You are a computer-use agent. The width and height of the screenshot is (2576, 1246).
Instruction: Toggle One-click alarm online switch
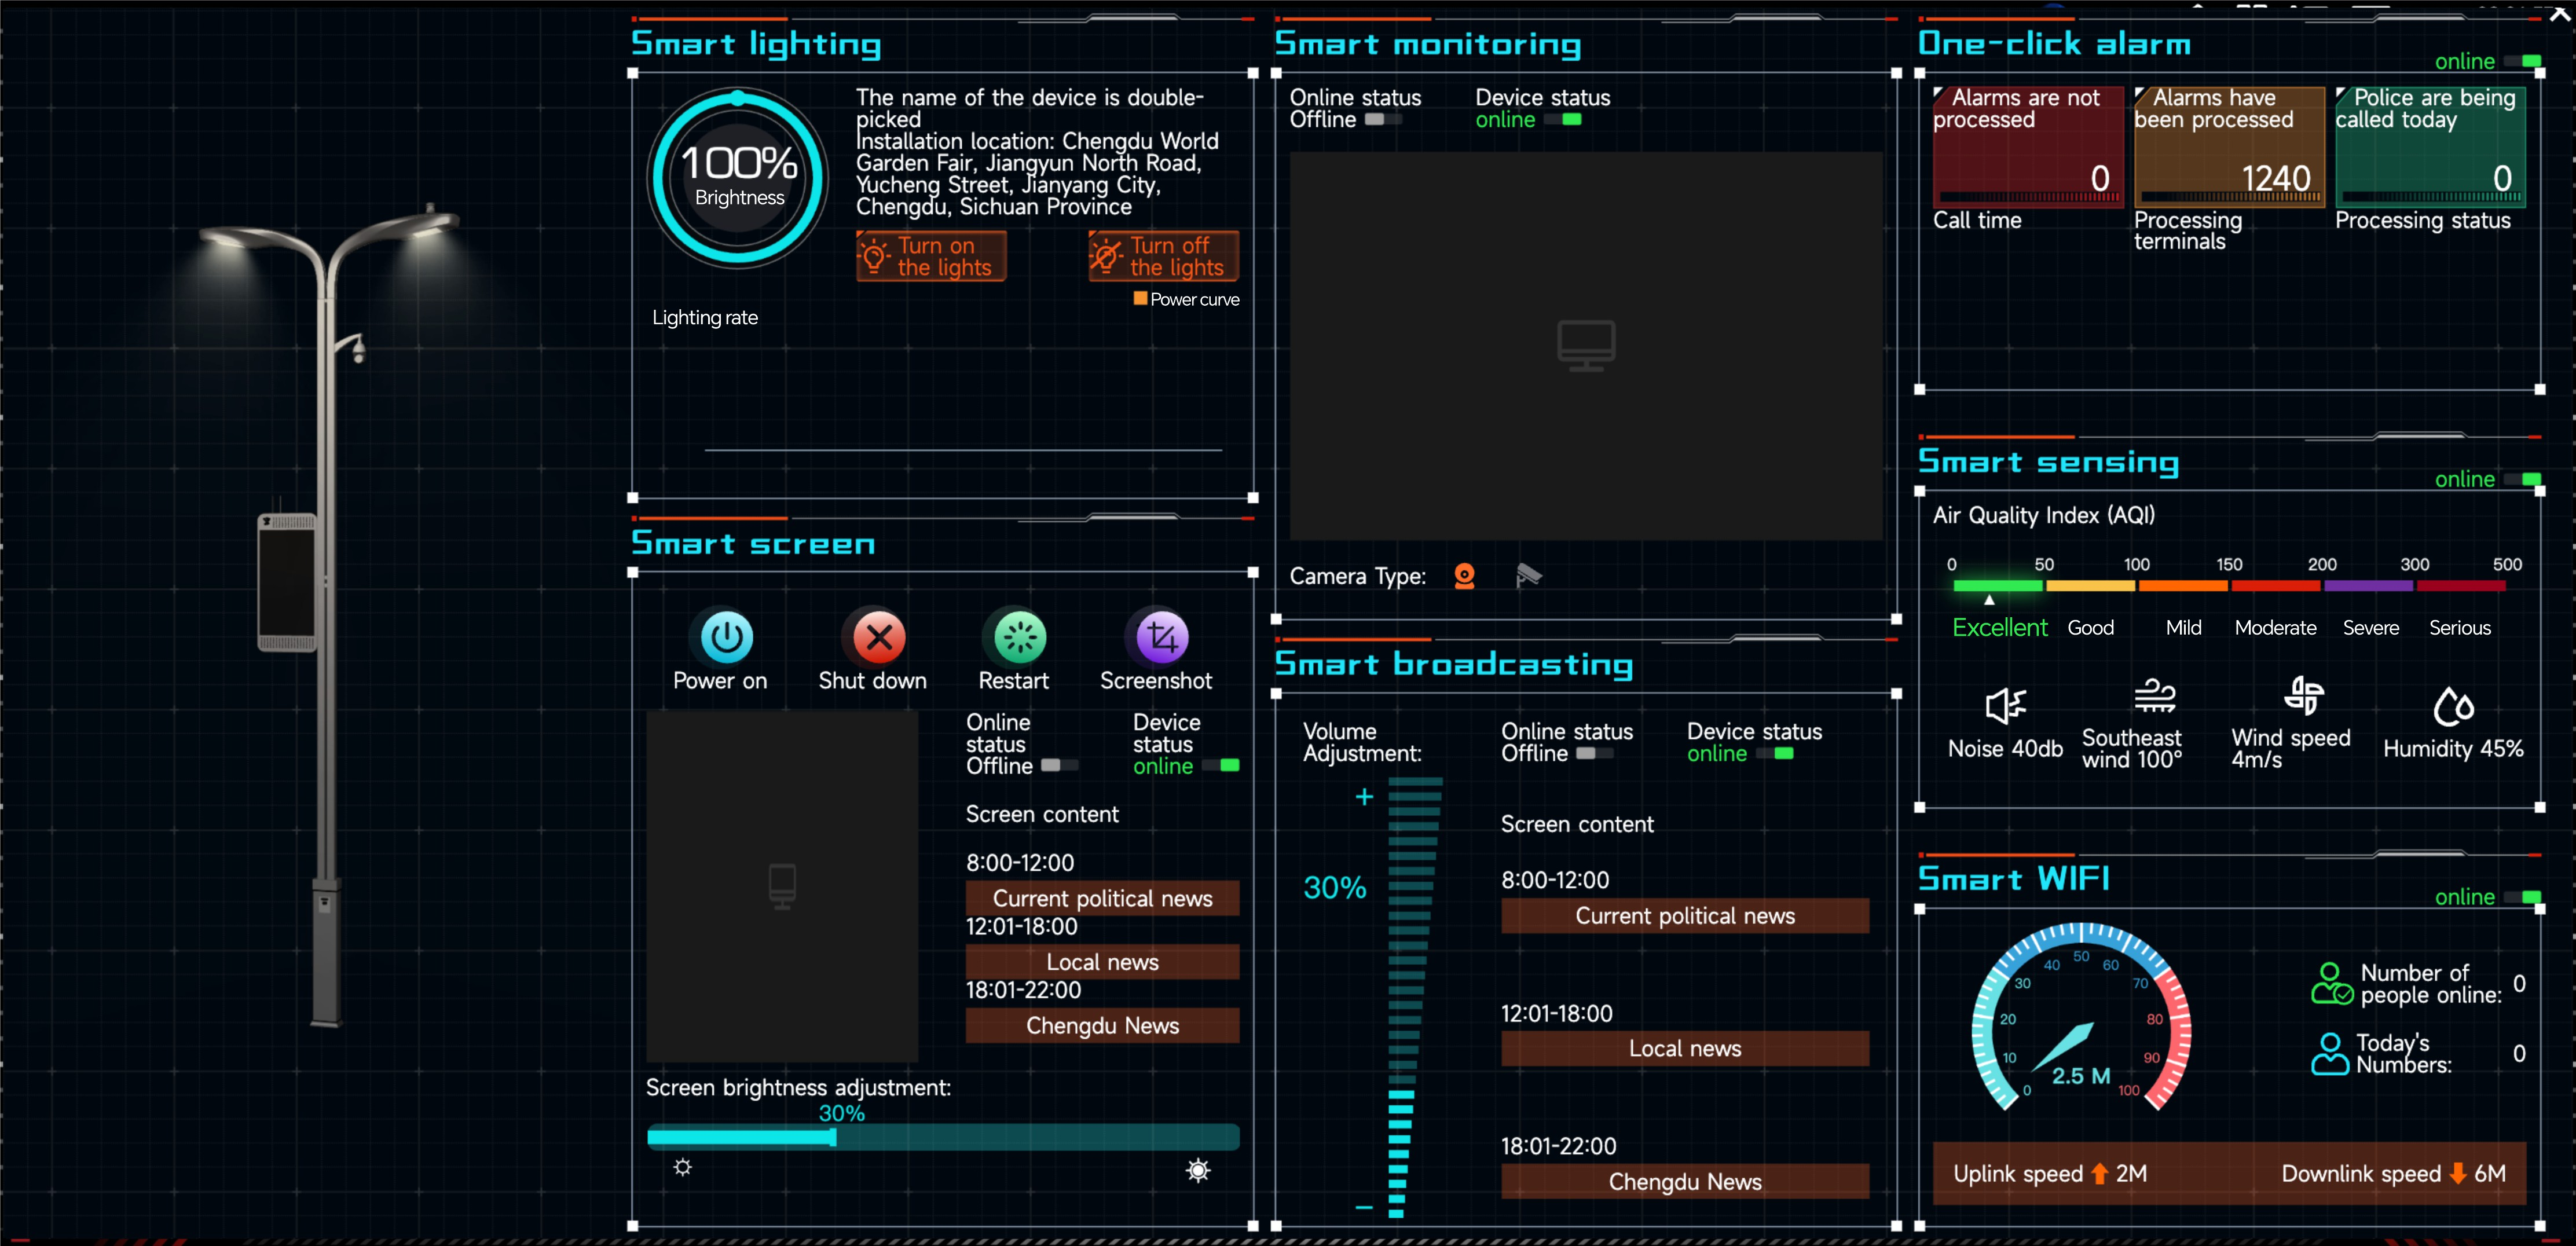2523,62
